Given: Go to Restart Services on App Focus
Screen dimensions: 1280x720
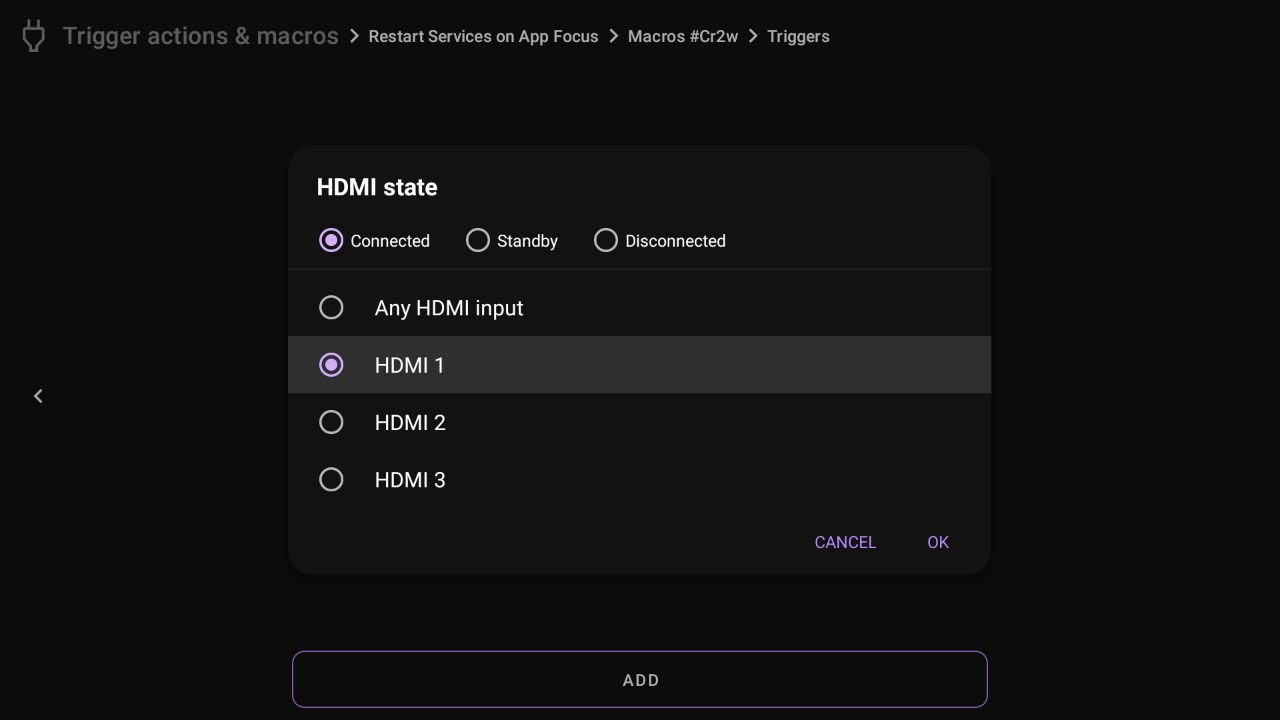Looking at the screenshot, I should point(483,36).
